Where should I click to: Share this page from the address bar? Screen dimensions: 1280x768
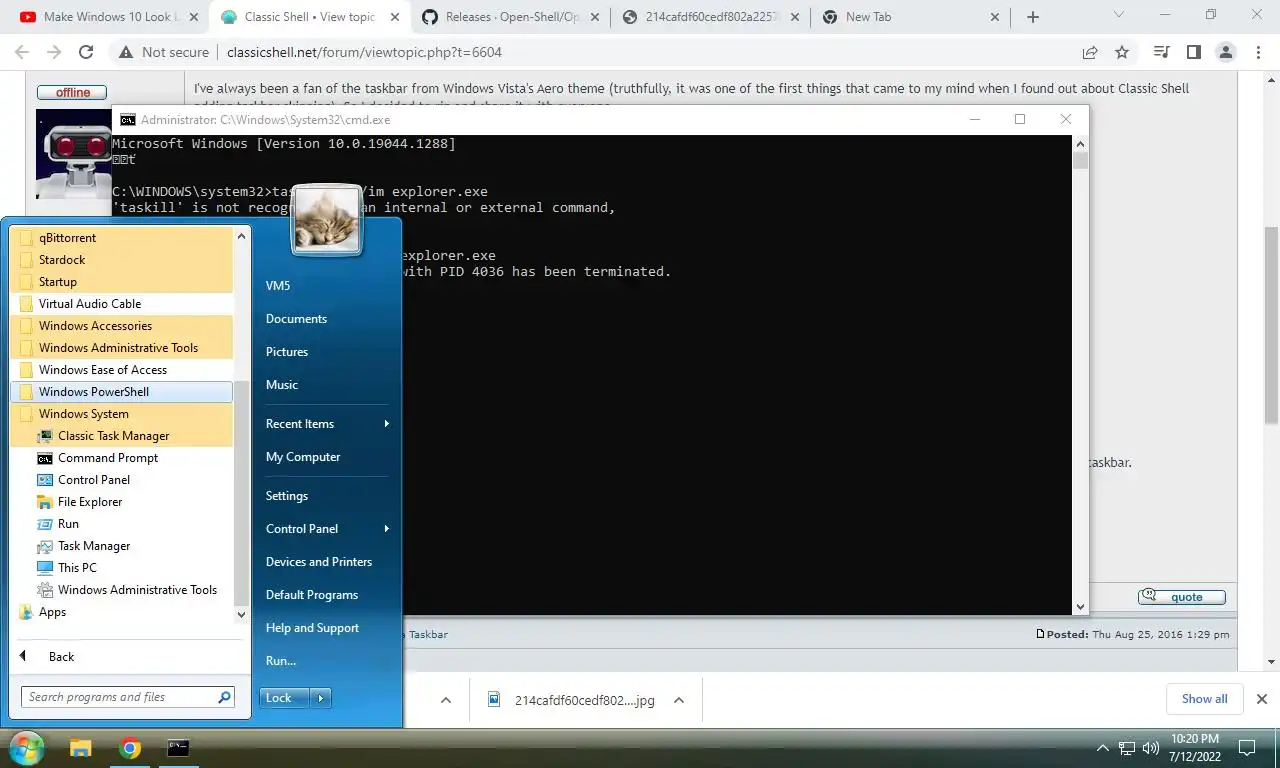point(1089,52)
